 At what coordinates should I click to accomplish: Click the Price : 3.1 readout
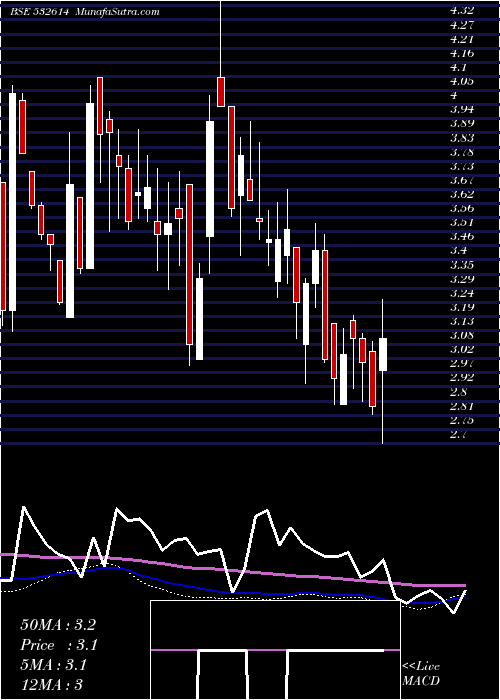coord(58,645)
